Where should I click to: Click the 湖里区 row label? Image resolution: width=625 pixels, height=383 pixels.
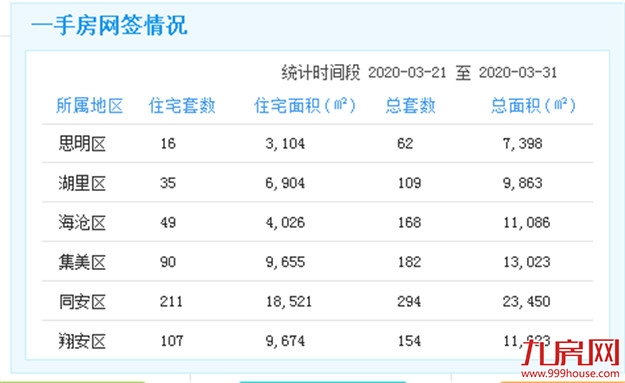pos(82,183)
